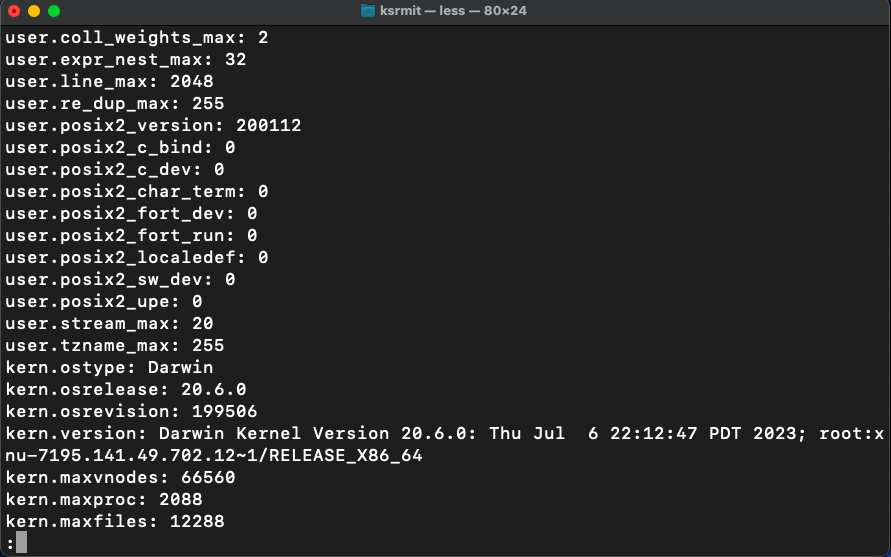The width and height of the screenshot is (891, 557).
Task: Click the line 'kern.maxvnodes: 66560'
Action: pyautogui.click(x=120, y=477)
